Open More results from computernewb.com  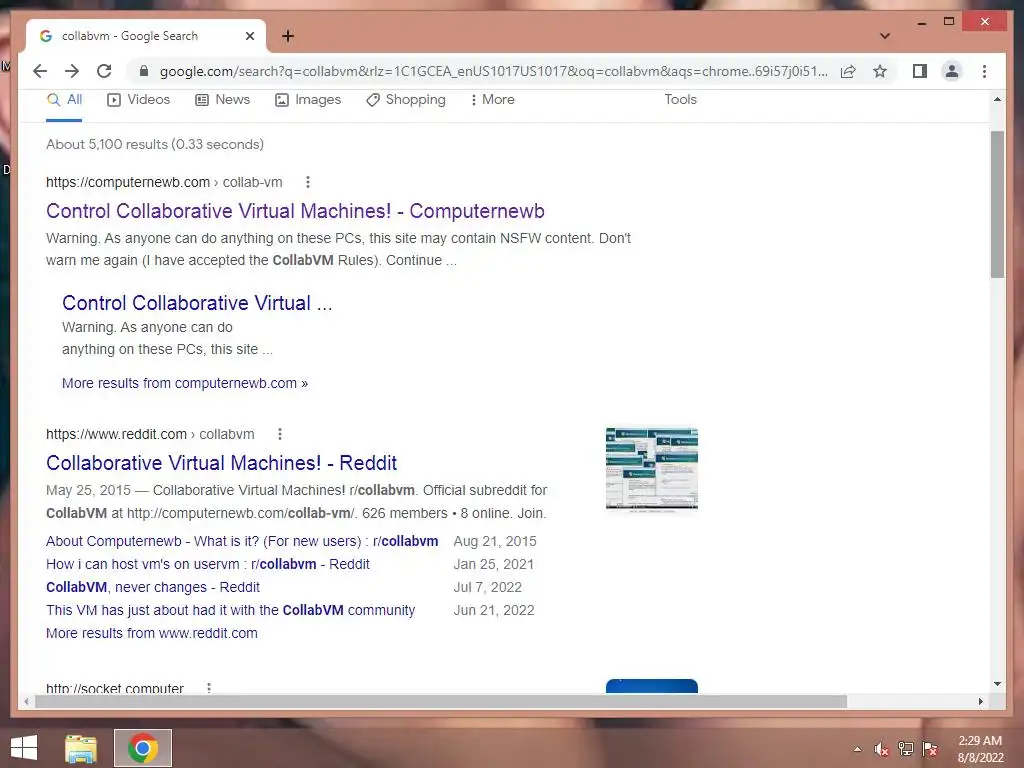185,383
